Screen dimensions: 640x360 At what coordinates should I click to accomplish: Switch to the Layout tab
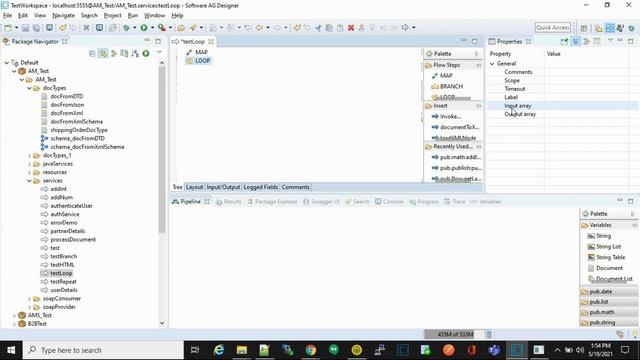[194, 187]
